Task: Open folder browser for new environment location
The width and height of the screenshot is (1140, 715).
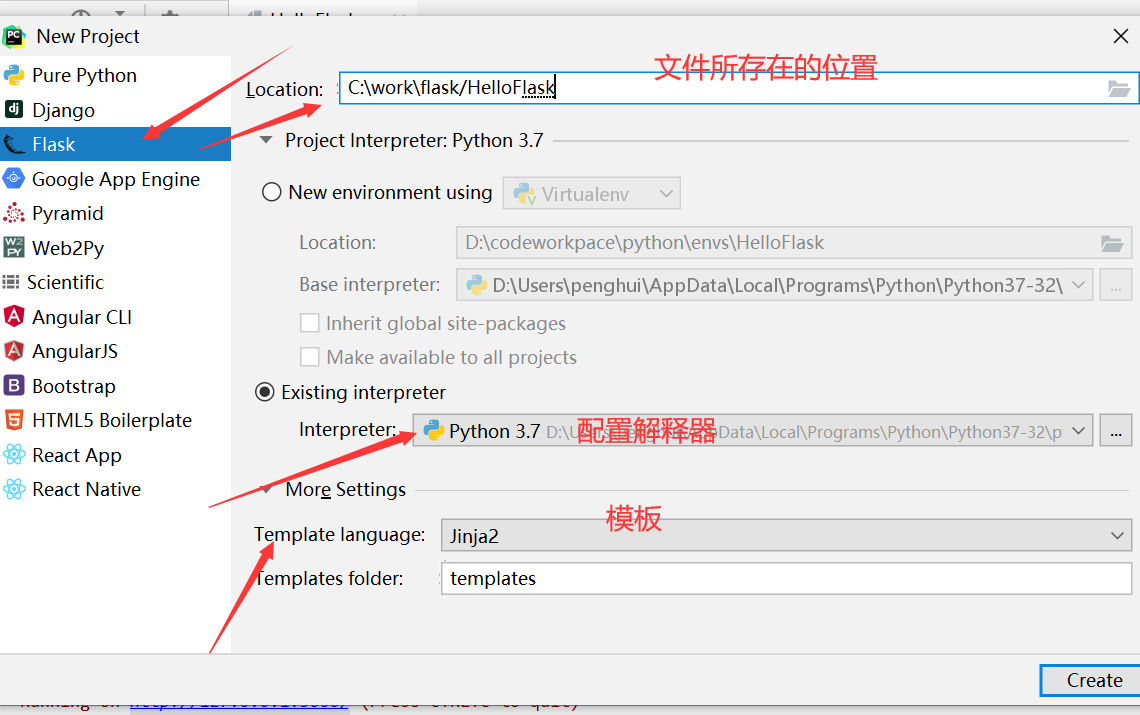Action: point(1112,243)
